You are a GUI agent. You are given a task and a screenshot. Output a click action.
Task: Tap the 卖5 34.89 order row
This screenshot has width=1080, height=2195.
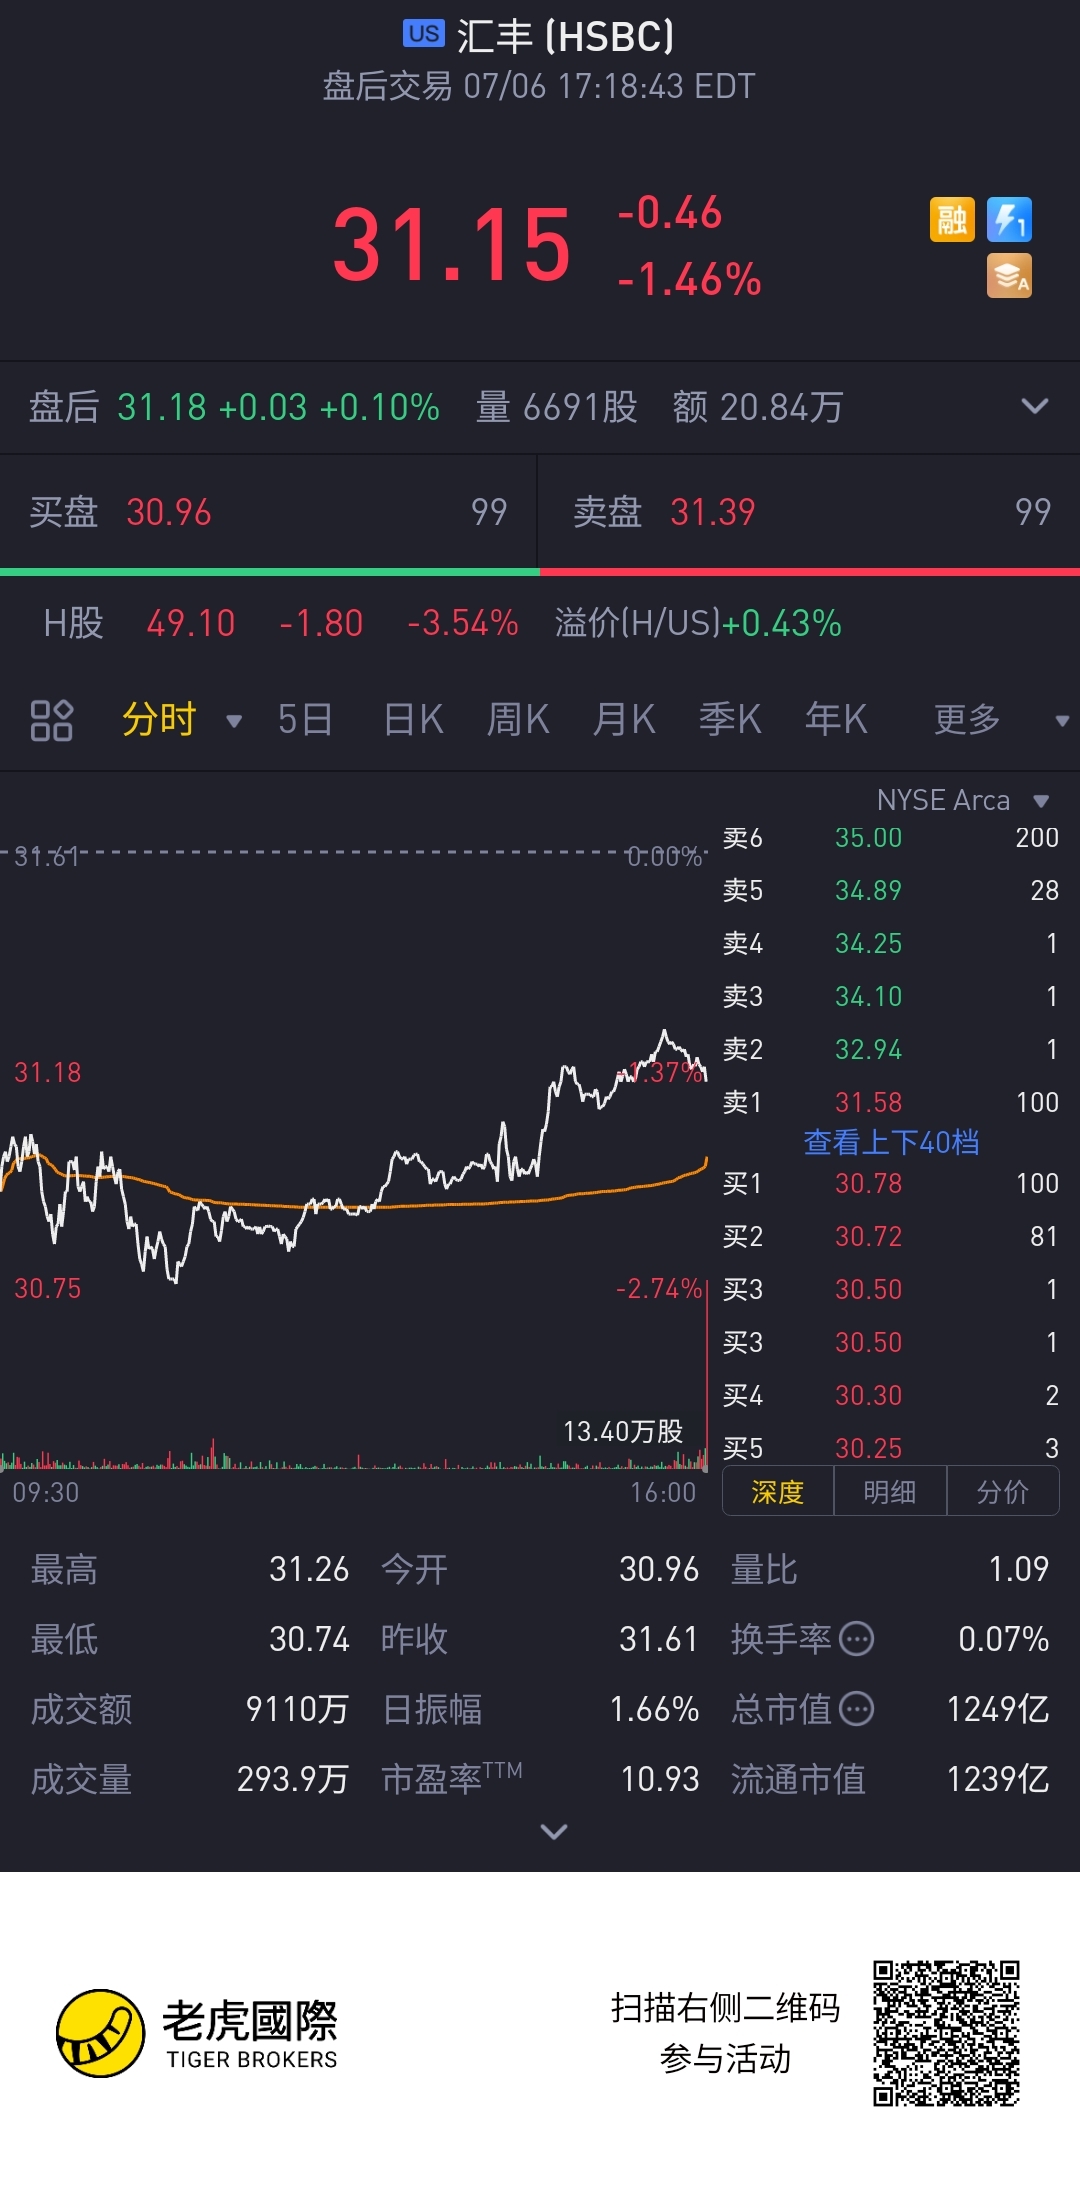click(x=890, y=891)
